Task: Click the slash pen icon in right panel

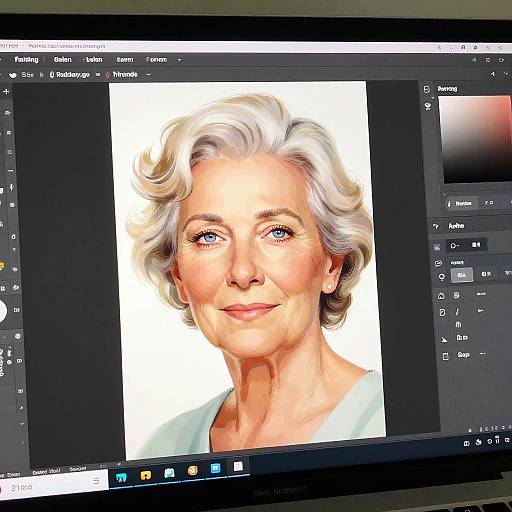Action: pyautogui.click(x=457, y=312)
